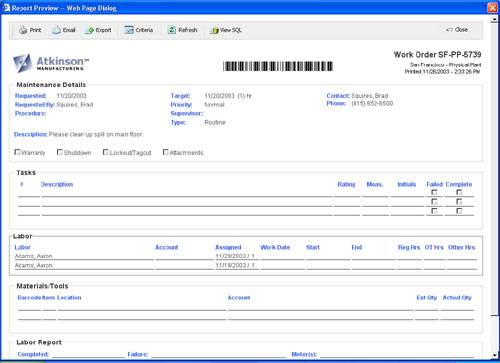This screenshot has height=363, width=500.
Task: Click the vertical scrollbar down arrow
Action: 494,356
